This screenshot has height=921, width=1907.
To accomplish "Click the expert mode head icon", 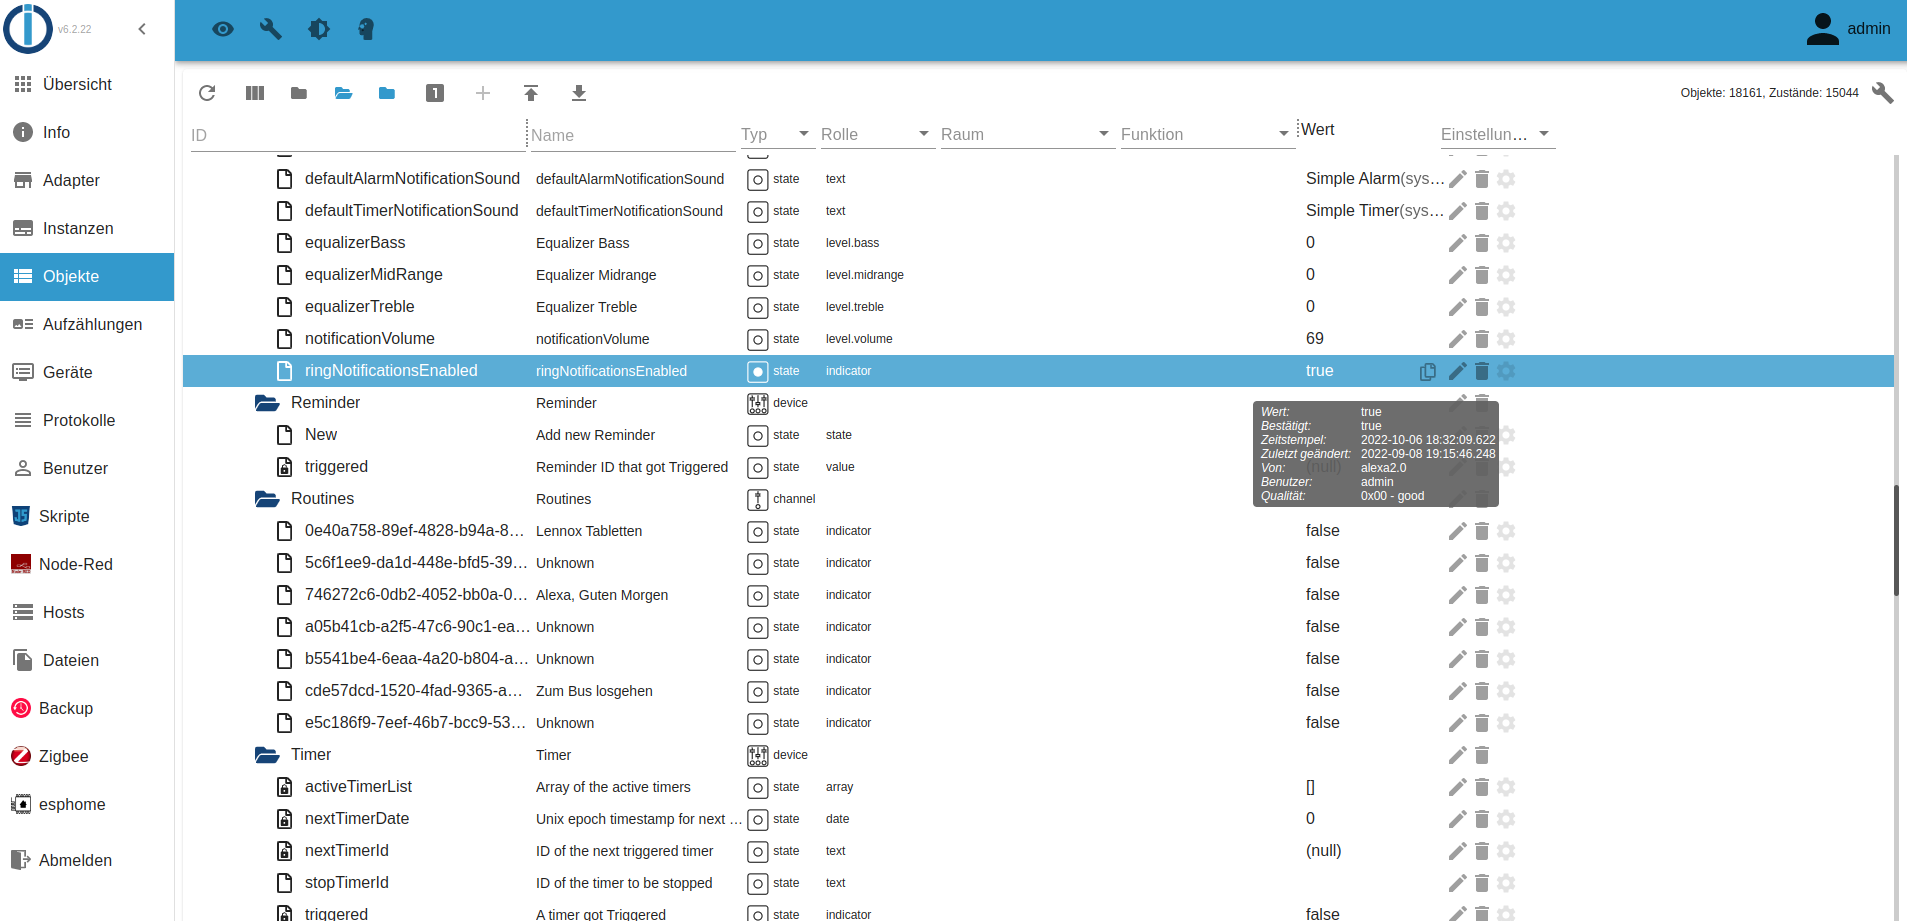I will (x=366, y=29).
